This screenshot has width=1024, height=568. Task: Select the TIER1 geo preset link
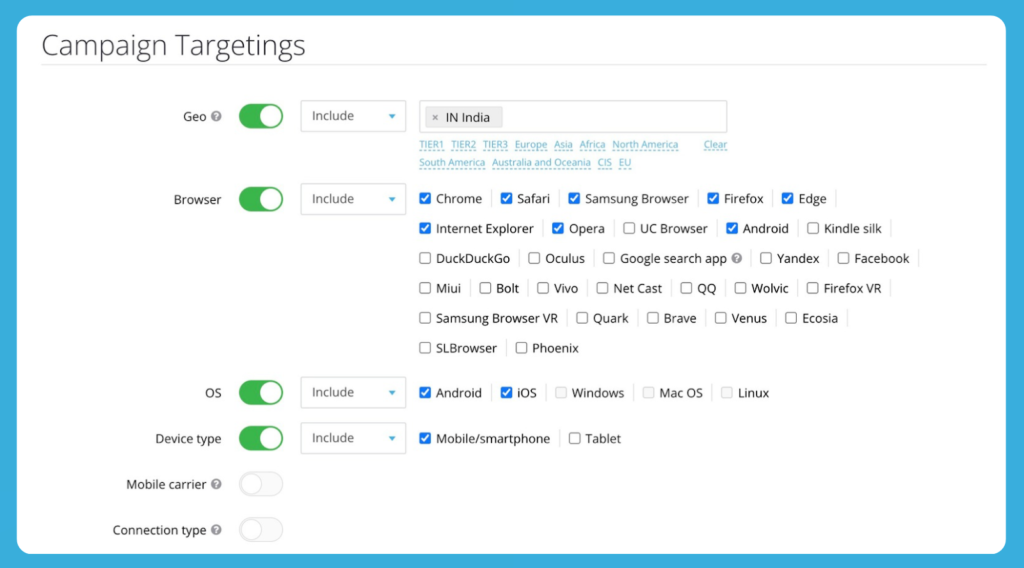point(431,145)
